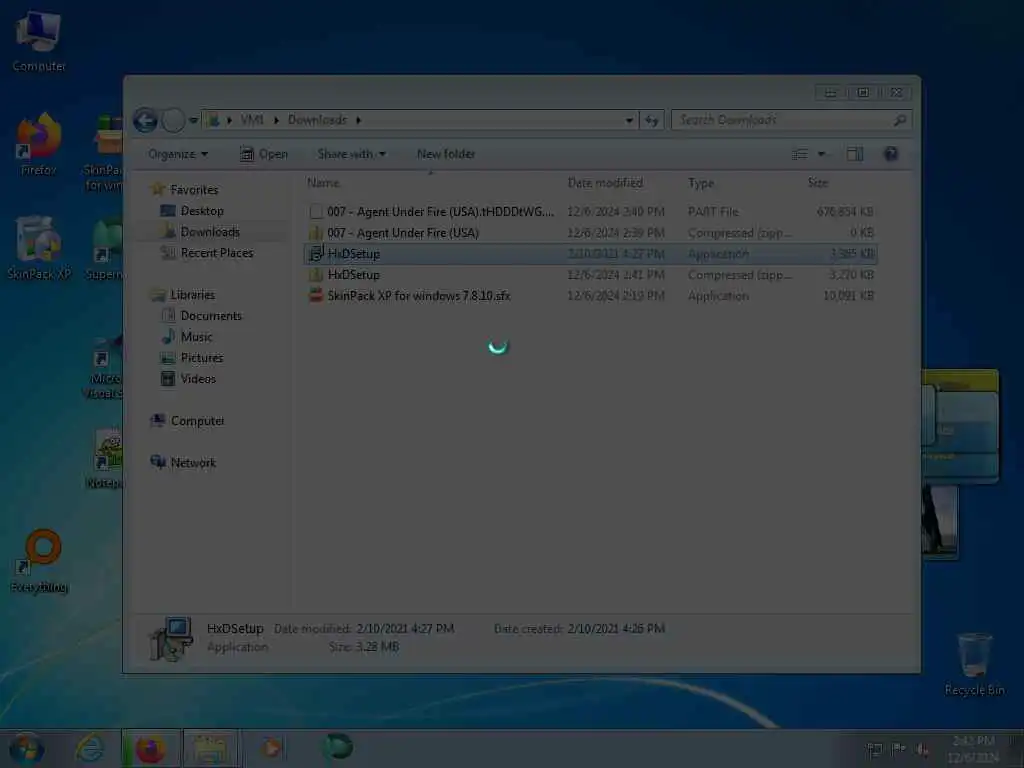
Task: Select the HxDSetup Application file
Action: tap(590, 253)
